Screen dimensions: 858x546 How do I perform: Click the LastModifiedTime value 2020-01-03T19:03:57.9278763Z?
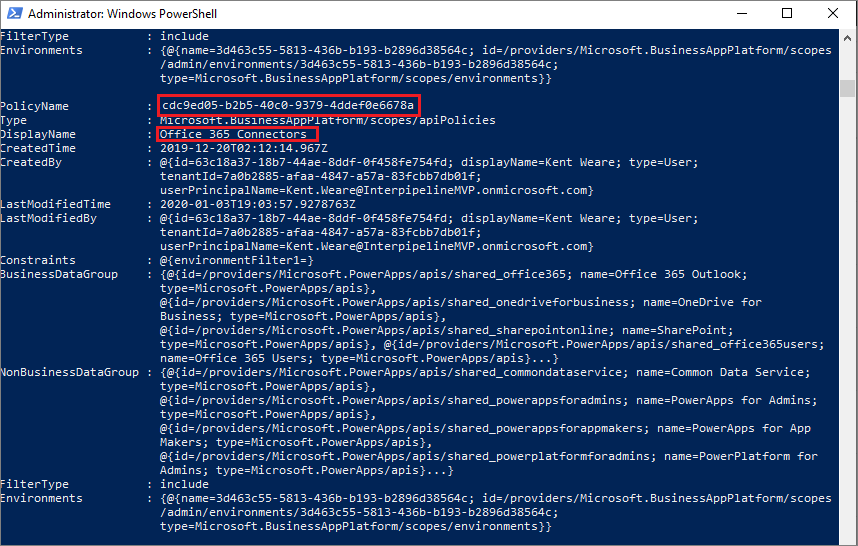(258, 204)
